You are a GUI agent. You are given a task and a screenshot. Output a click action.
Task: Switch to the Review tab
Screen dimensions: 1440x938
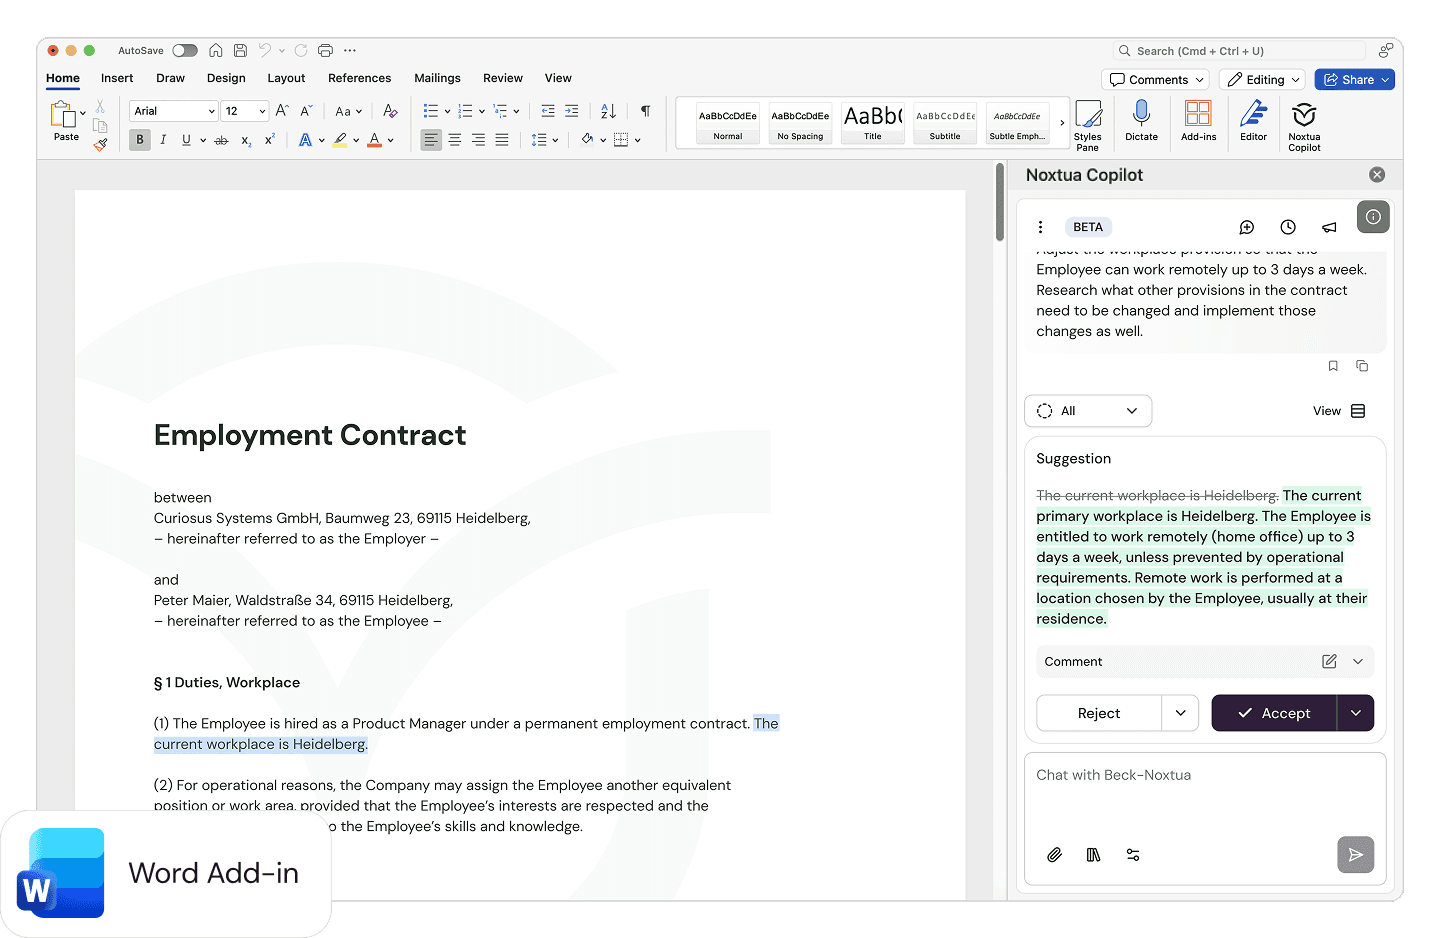point(503,78)
